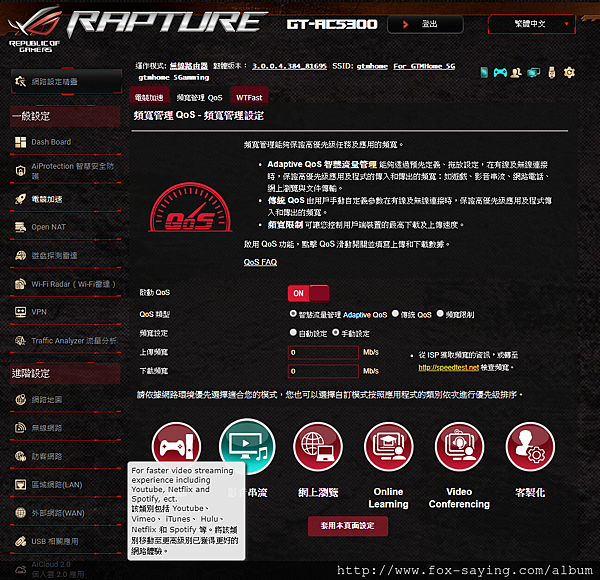Open the Wireless settings sidebar icon
This screenshot has height=580, width=600.
pyautogui.click(x=20, y=428)
